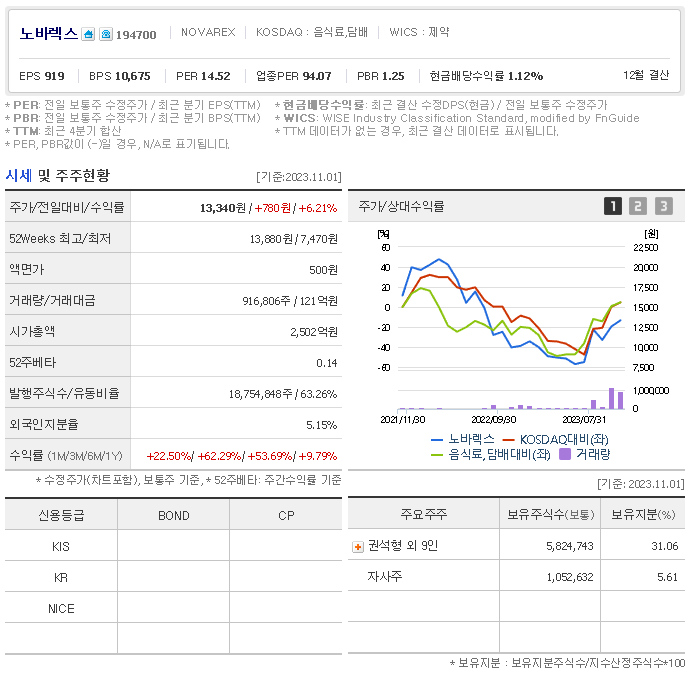This screenshot has height=678, width=694.
Task: Click the BOND column header
Action: click(174, 515)
